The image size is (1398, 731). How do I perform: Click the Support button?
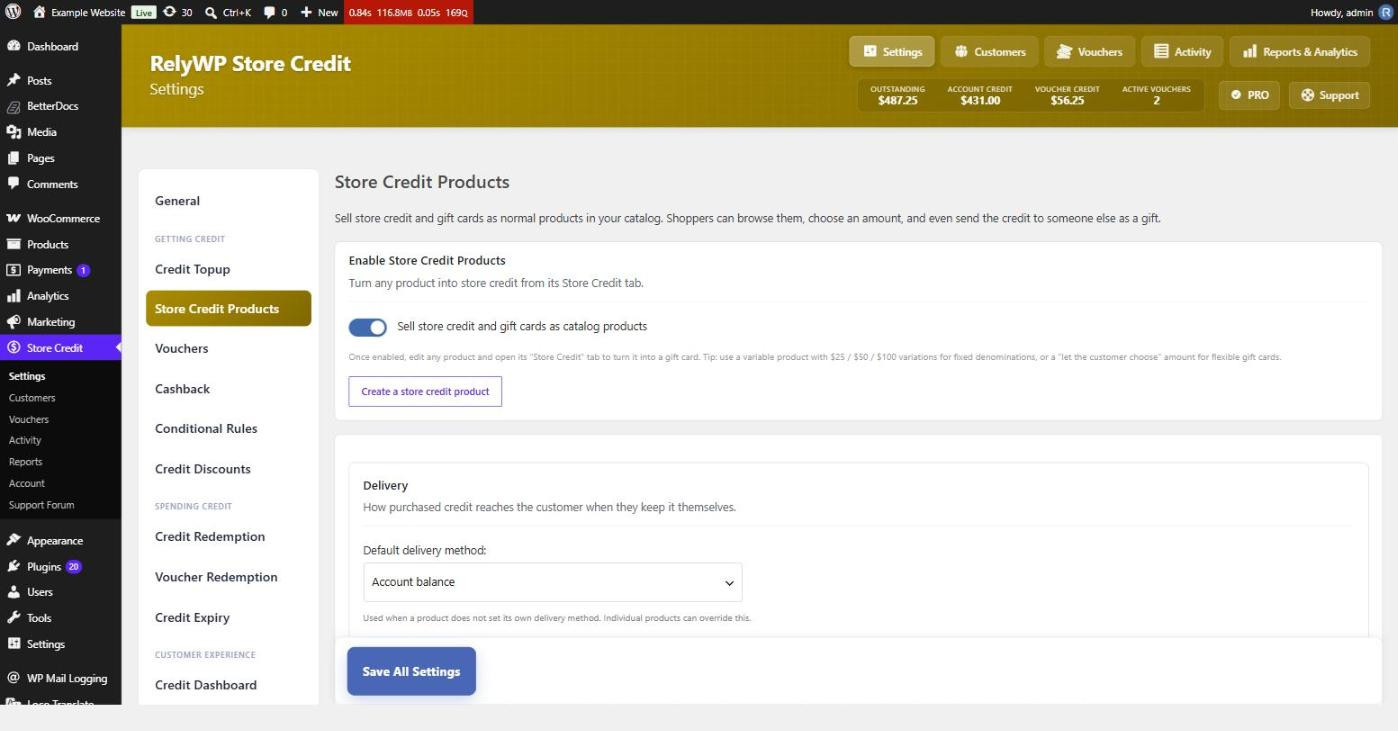[1330, 95]
